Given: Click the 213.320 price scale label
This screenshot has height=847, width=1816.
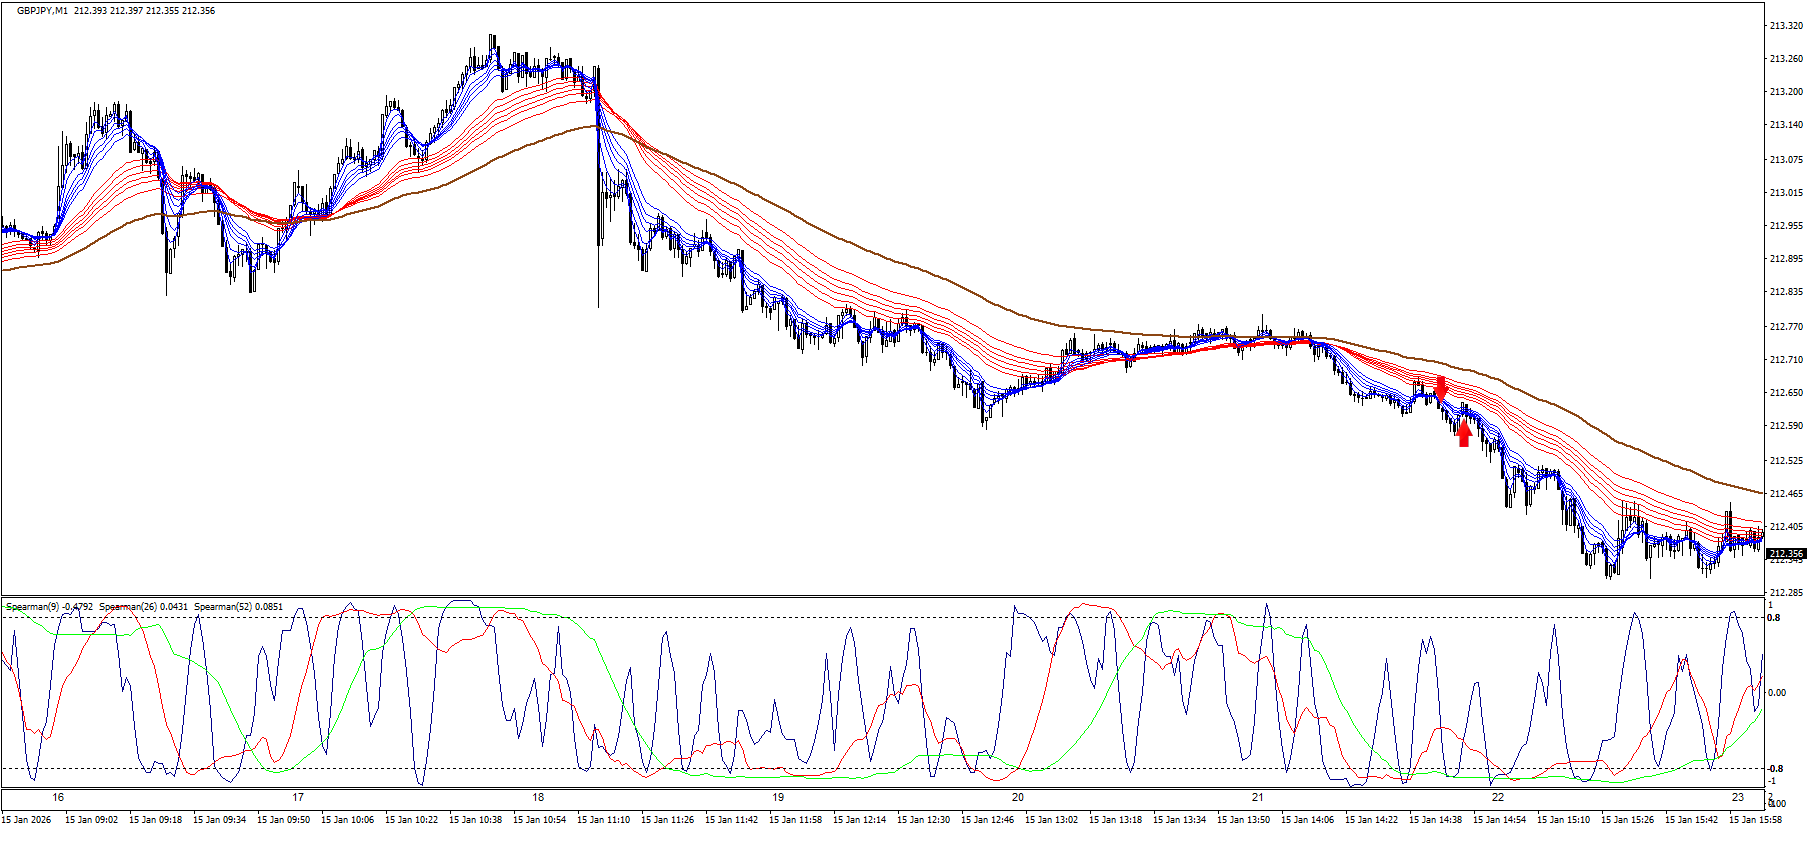Looking at the screenshot, I should (1786, 27).
